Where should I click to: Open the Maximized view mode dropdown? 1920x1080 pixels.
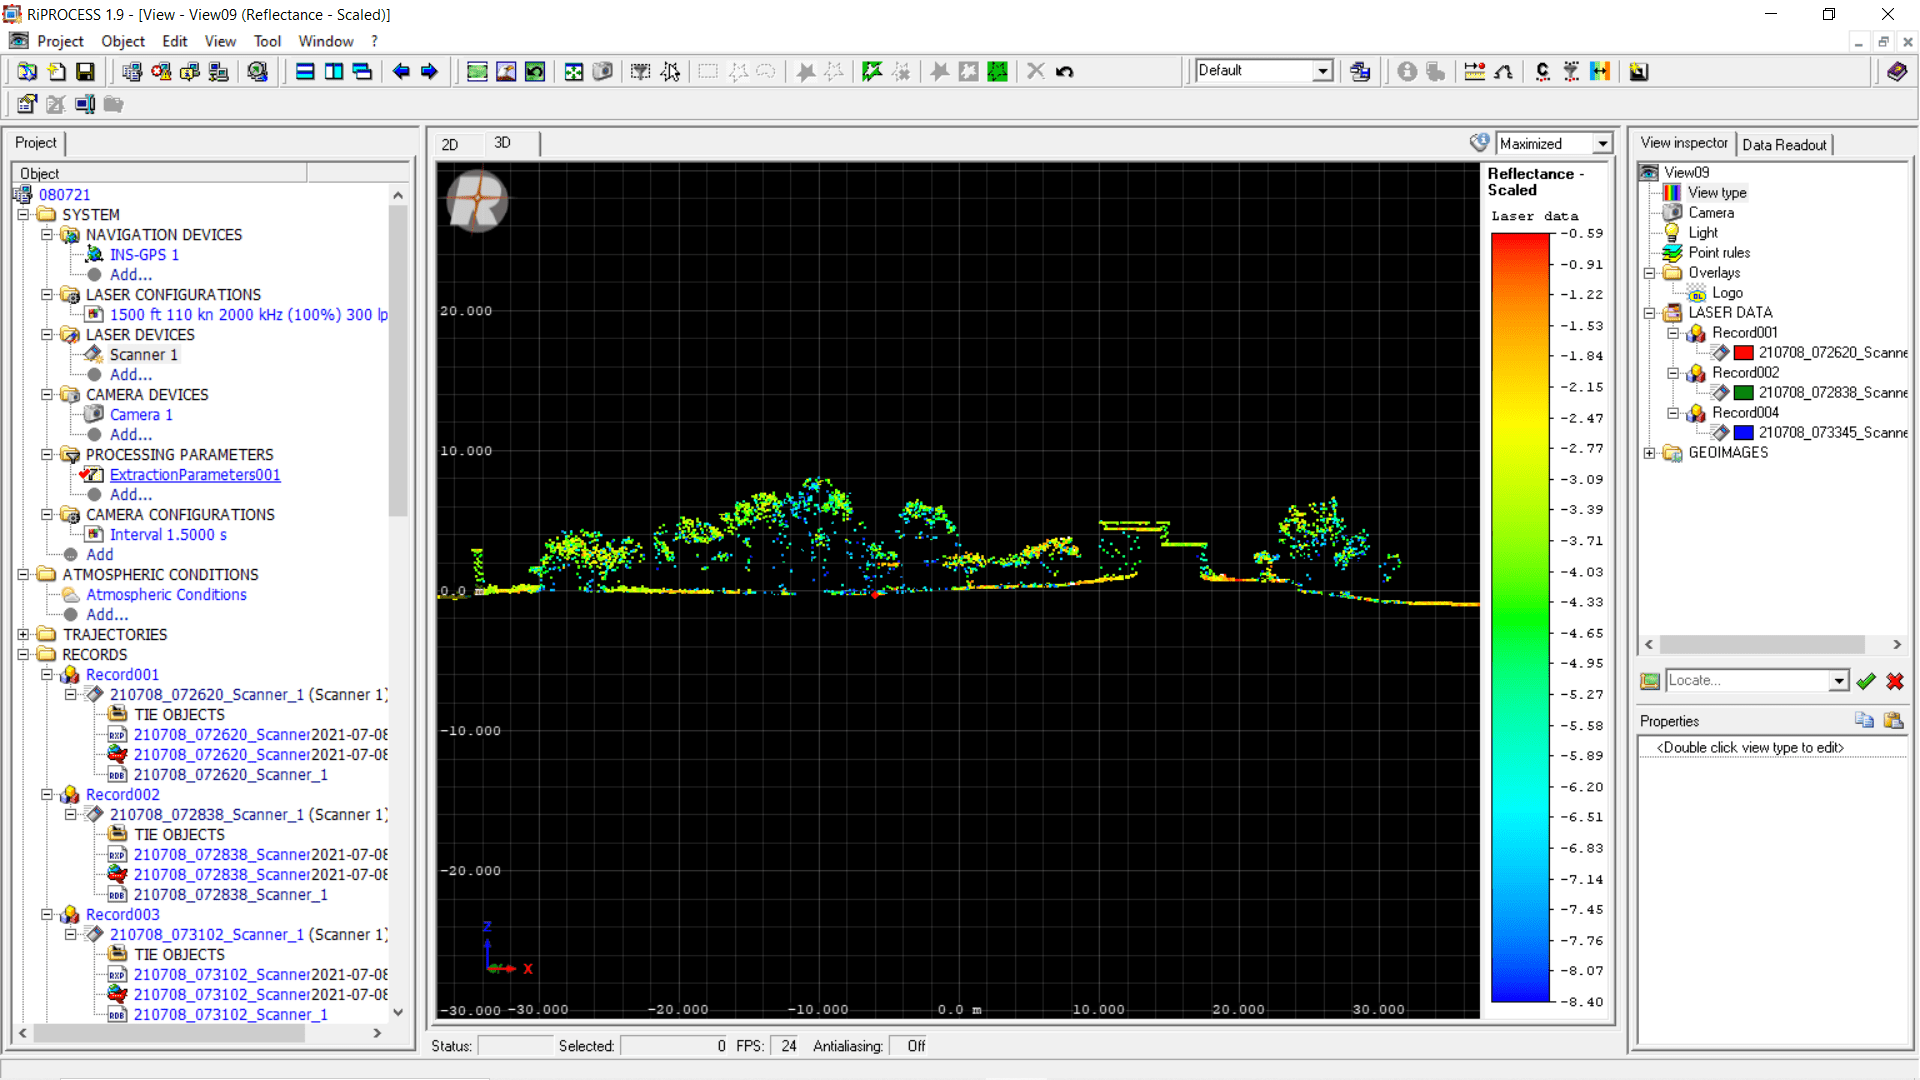1603,144
